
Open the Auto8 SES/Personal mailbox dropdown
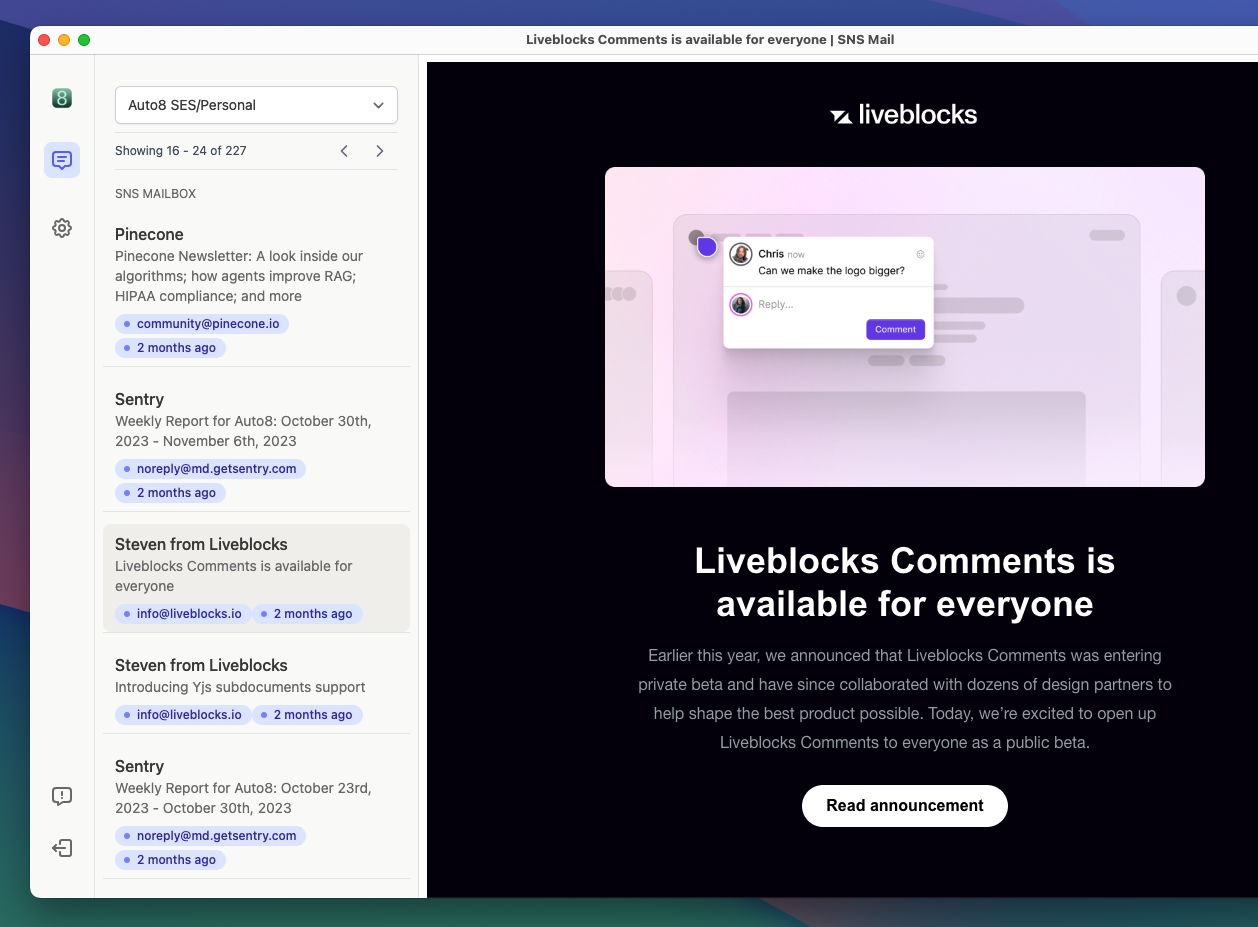(256, 105)
